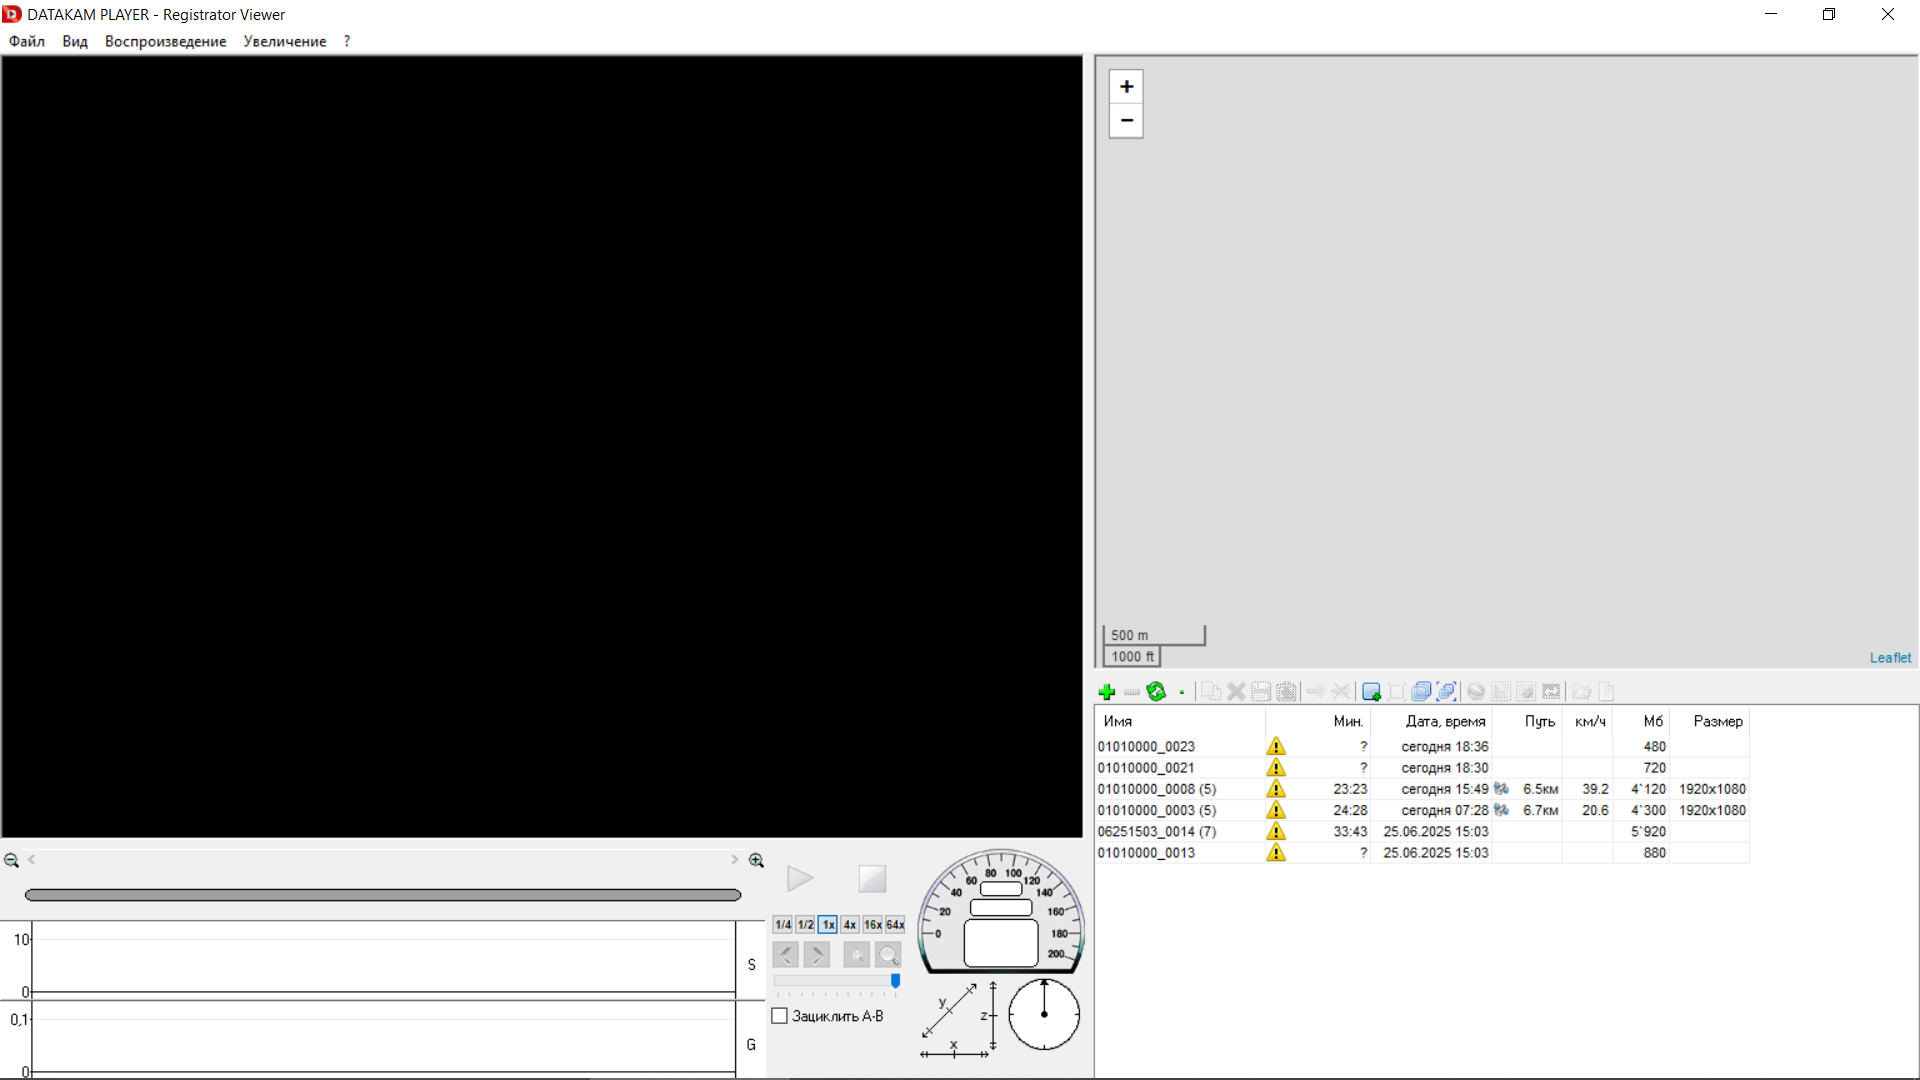Select the 1/2 playback speed
1920x1080 pixels.
(805, 925)
